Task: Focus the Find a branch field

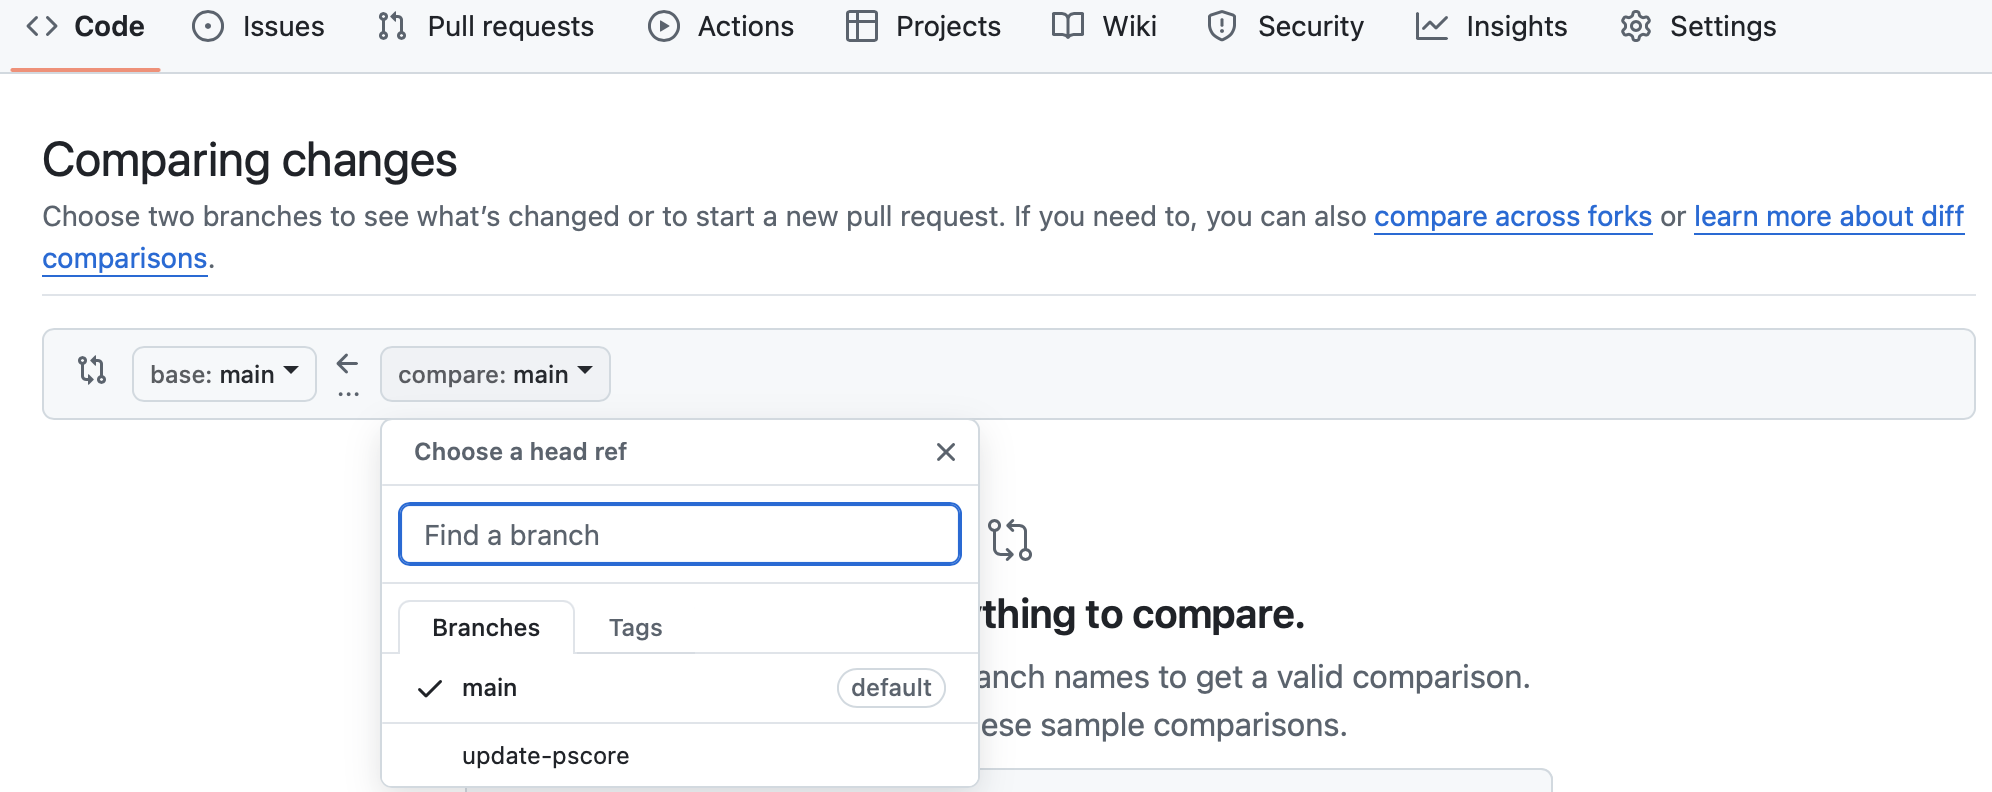Action: pyautogui.click(x=680, y=535)
